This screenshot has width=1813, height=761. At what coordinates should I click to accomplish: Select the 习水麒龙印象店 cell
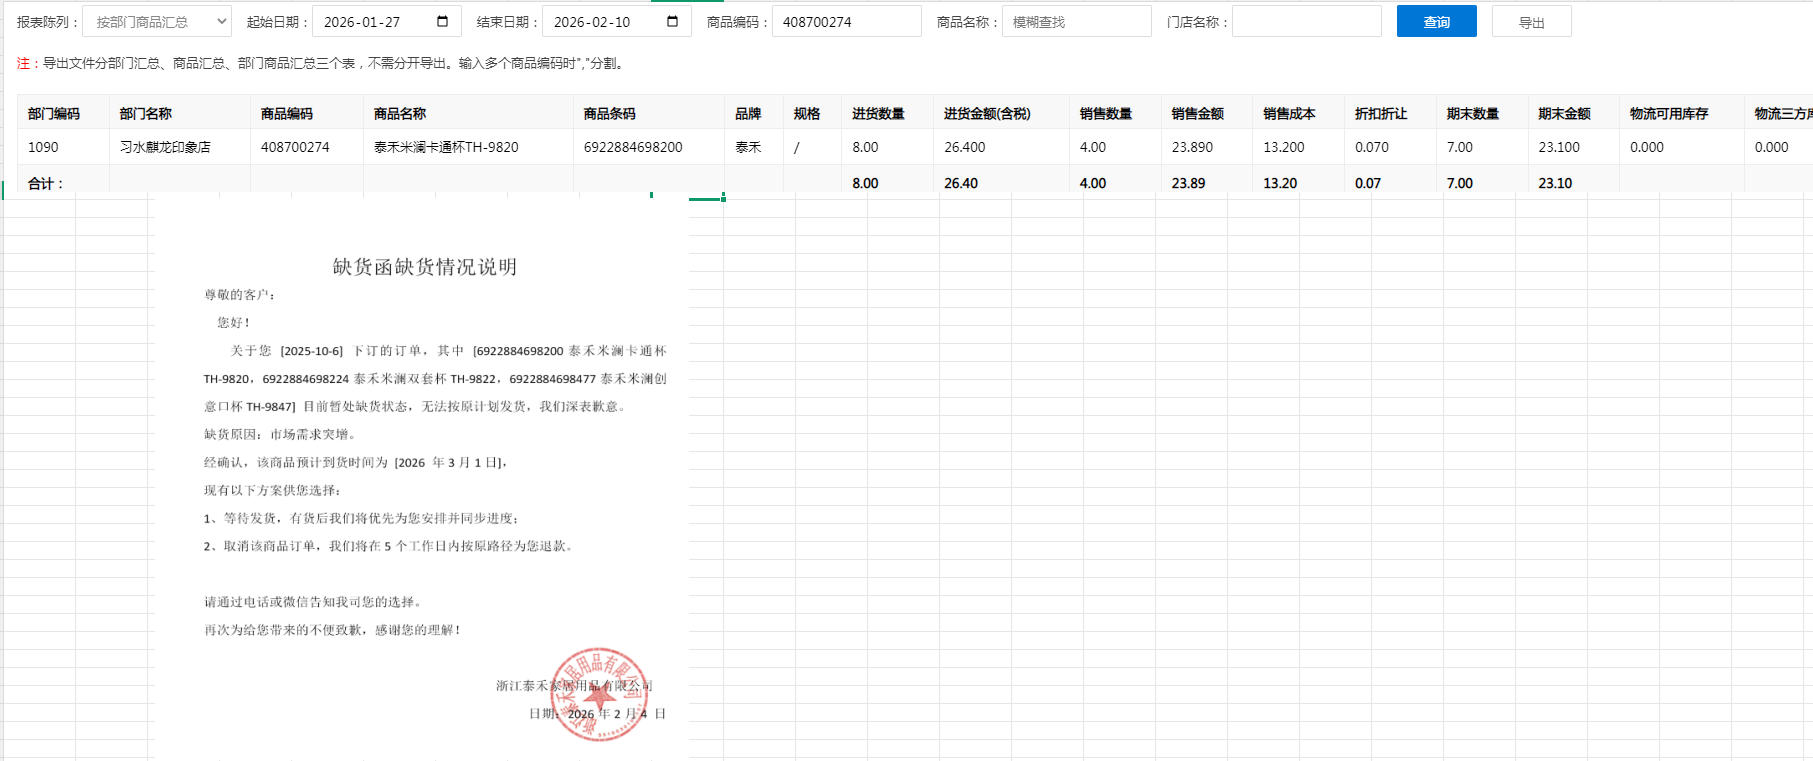click(x=165, y=147)
